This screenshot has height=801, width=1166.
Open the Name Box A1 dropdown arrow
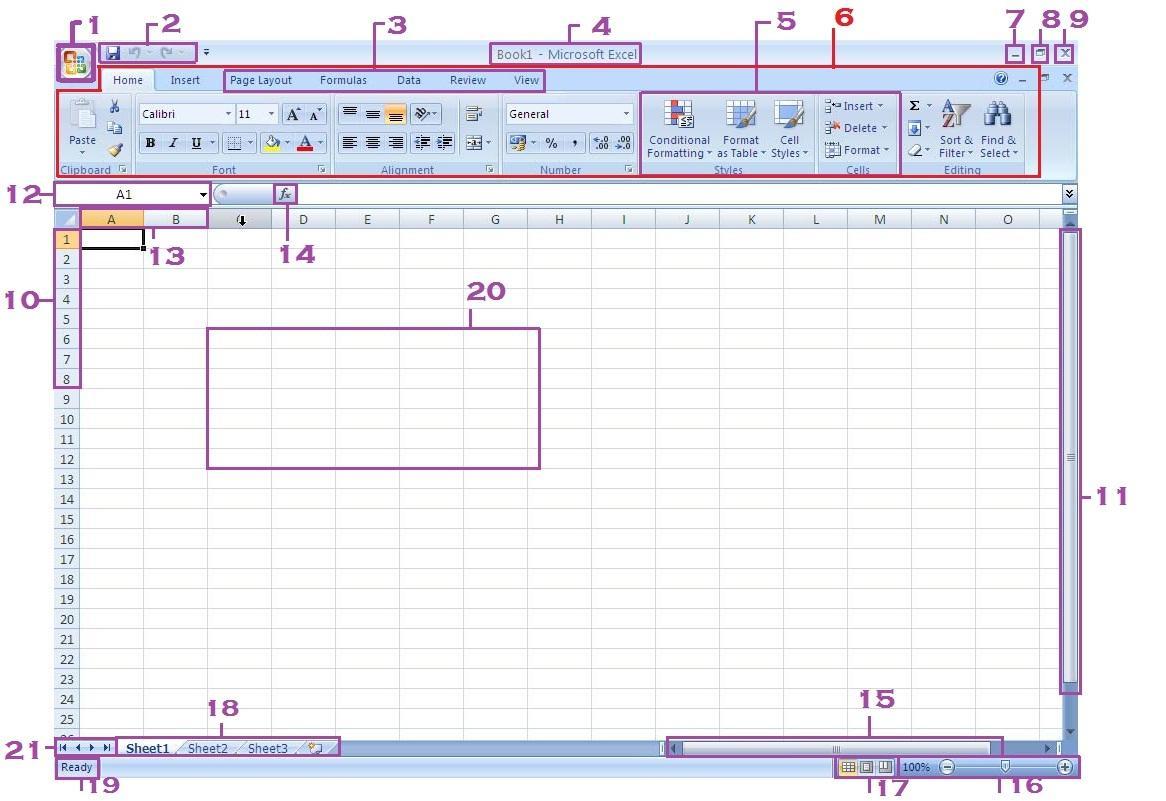[x=202, y=195]
